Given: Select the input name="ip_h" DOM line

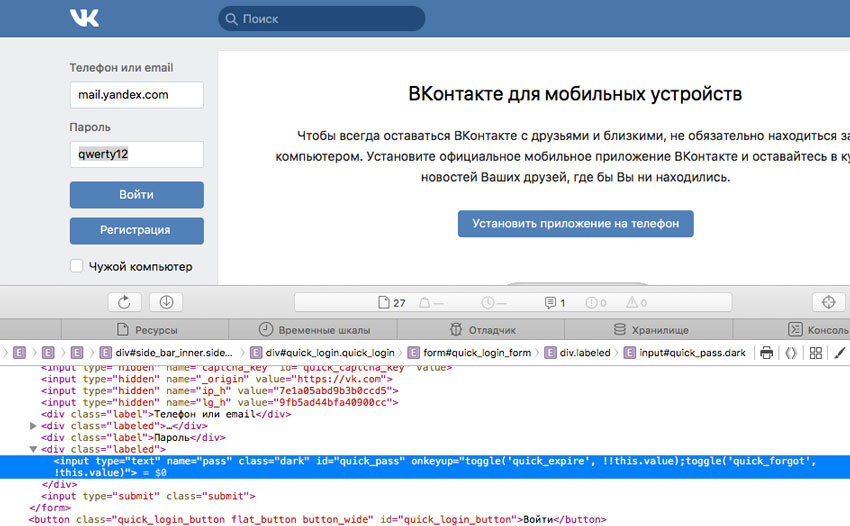Looking at the screenshot, I should coord(220,390).
